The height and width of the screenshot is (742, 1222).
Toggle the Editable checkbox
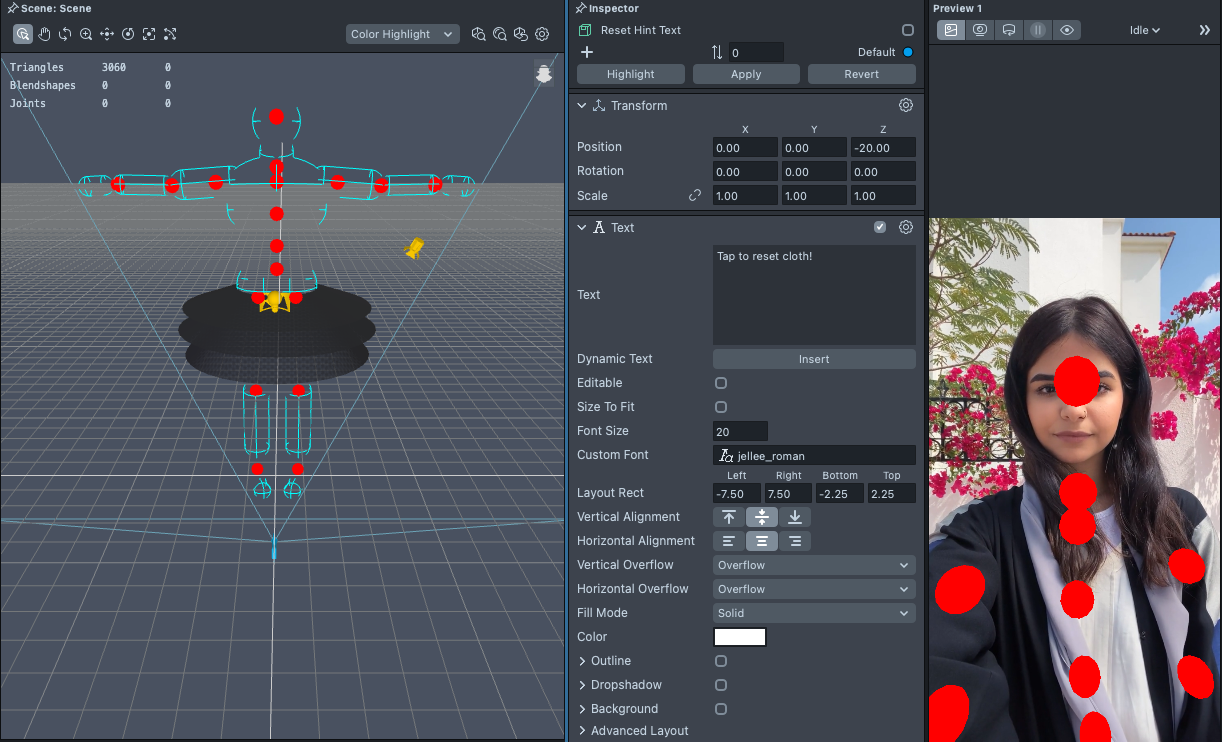click(721, 383)
